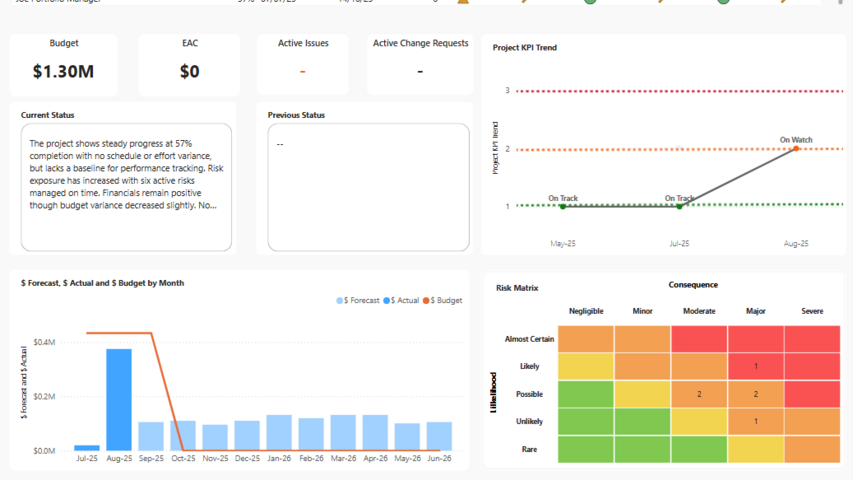Click inside the Previous Status text box

coord(368,187)
